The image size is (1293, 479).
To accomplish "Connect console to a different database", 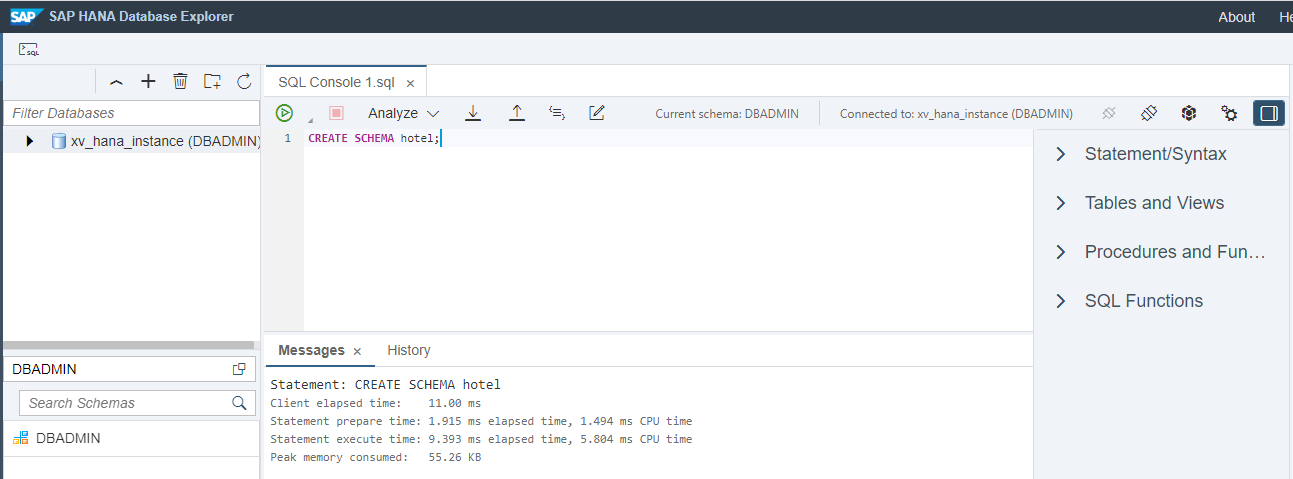I will 1148,113.
